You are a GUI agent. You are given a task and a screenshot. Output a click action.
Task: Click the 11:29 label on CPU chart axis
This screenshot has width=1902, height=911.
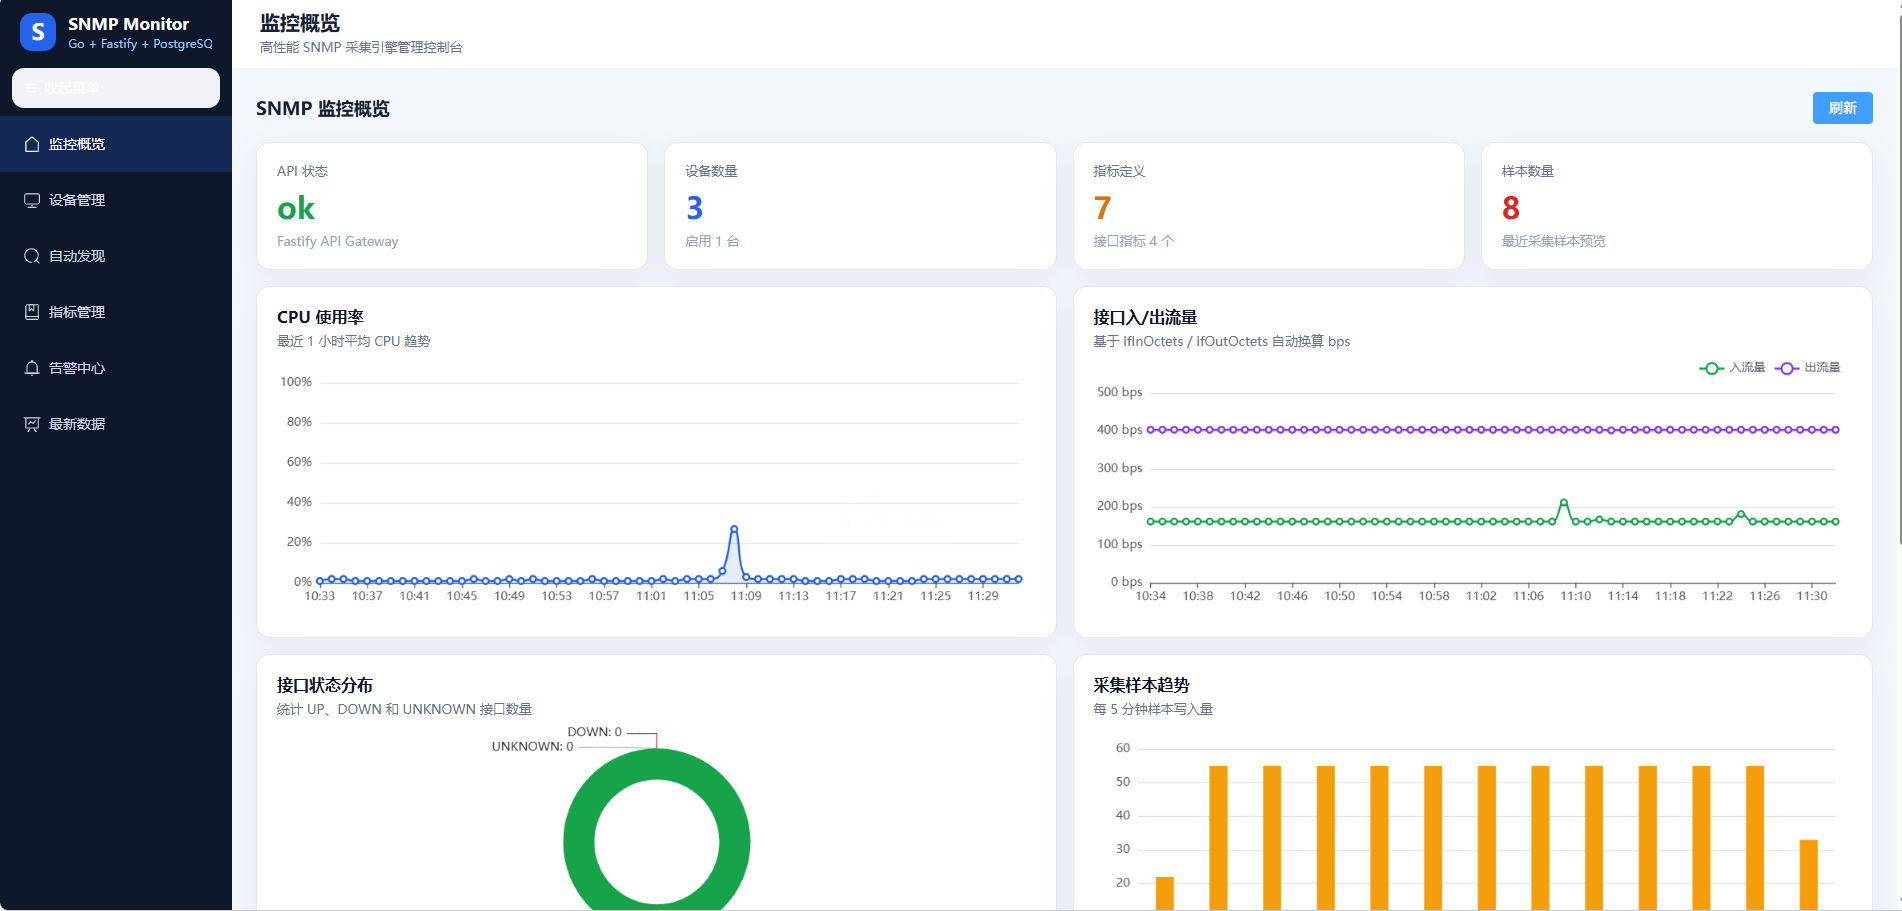983,596
